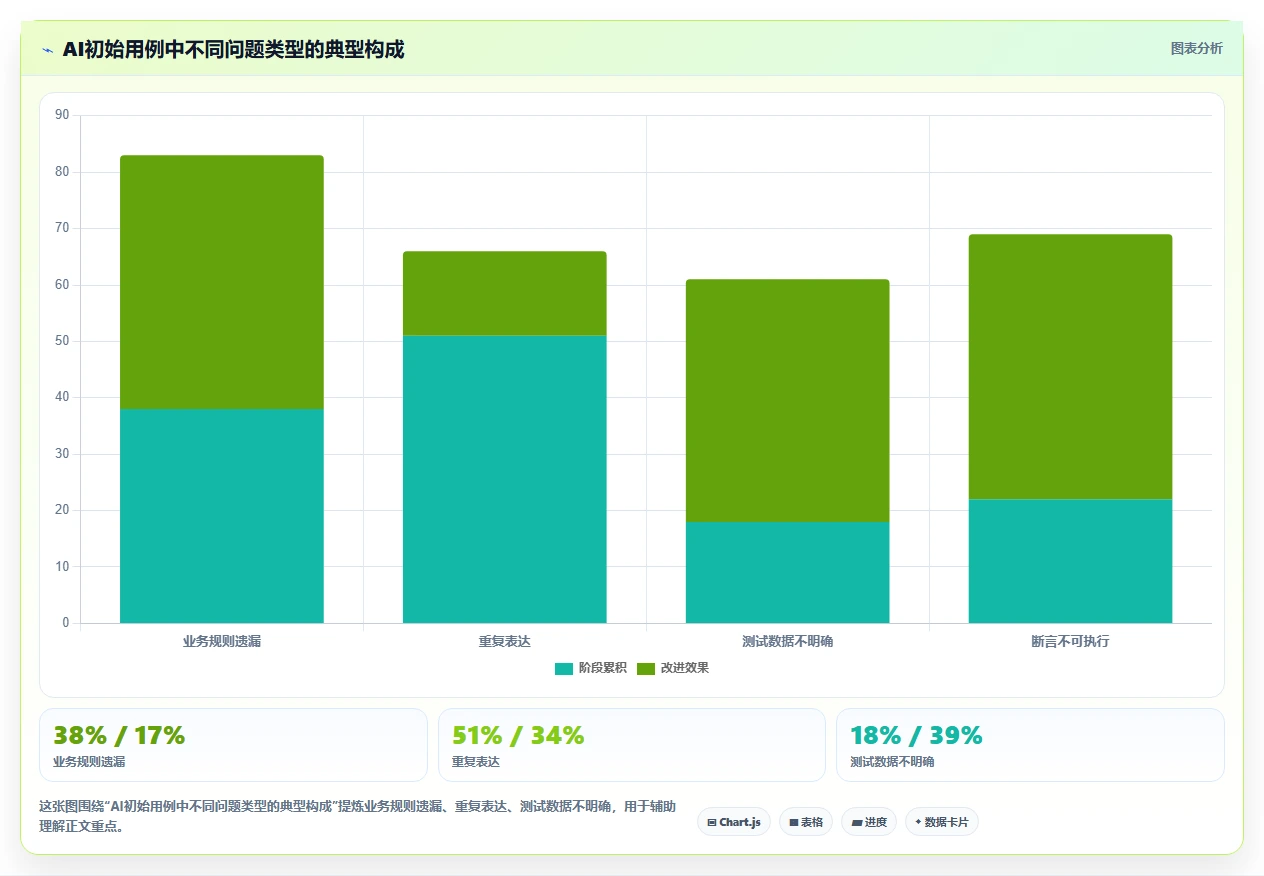1264x876 pixels.
Task: Click the 51% / 34% stat value
Action: tap(518, 735)
